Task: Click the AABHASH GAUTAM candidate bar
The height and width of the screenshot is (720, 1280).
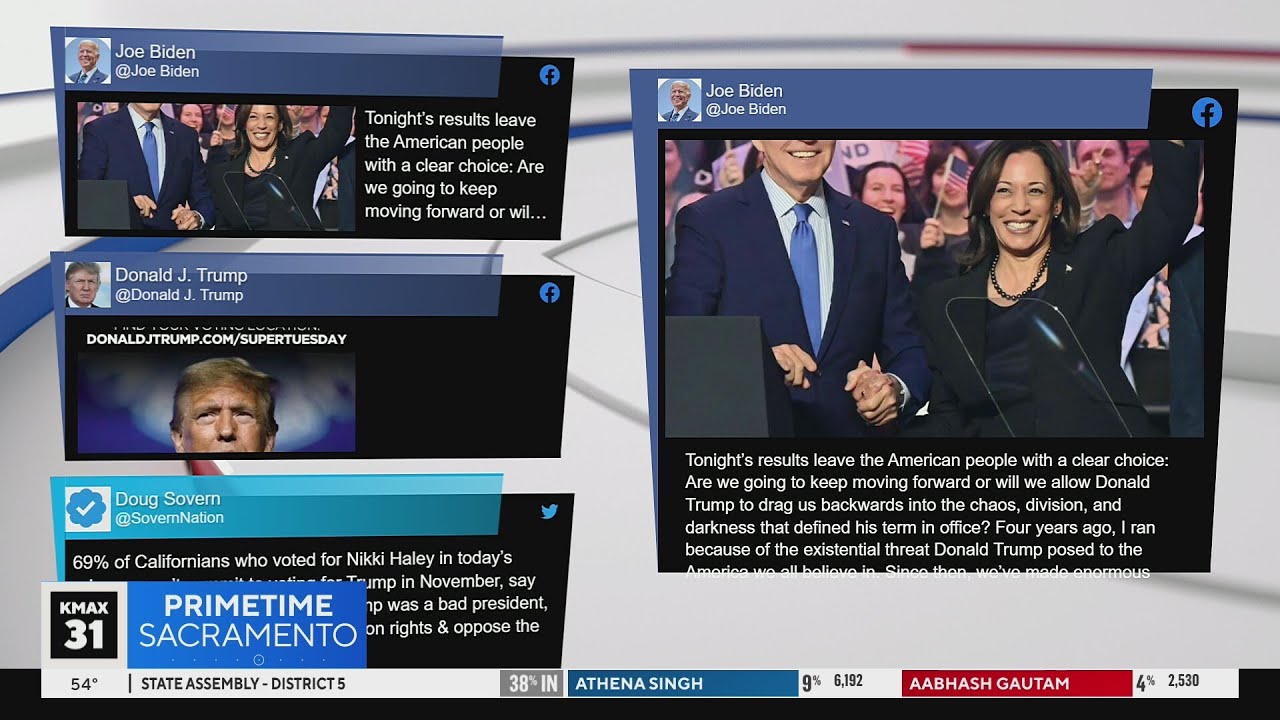Action: pyautogui.click(x=1016, y=684)
